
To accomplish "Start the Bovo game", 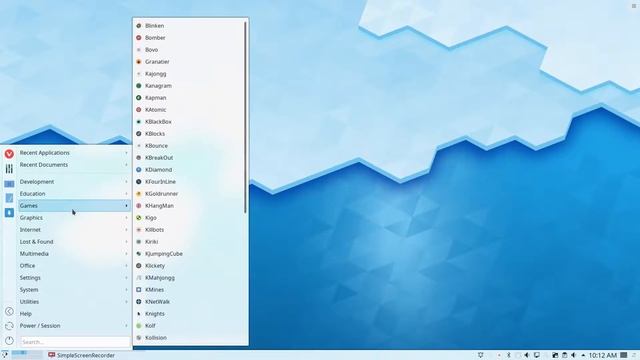I will click(189, 50).
